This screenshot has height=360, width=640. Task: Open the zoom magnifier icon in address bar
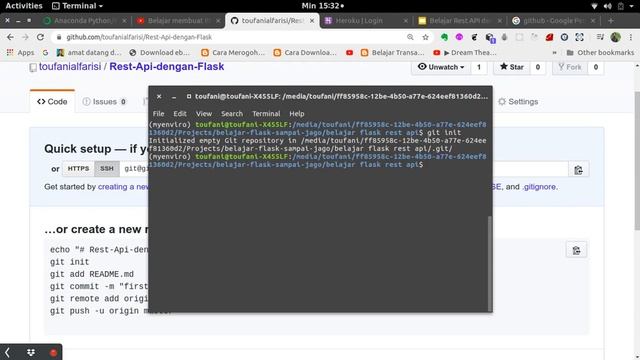(x=410, y=37)
